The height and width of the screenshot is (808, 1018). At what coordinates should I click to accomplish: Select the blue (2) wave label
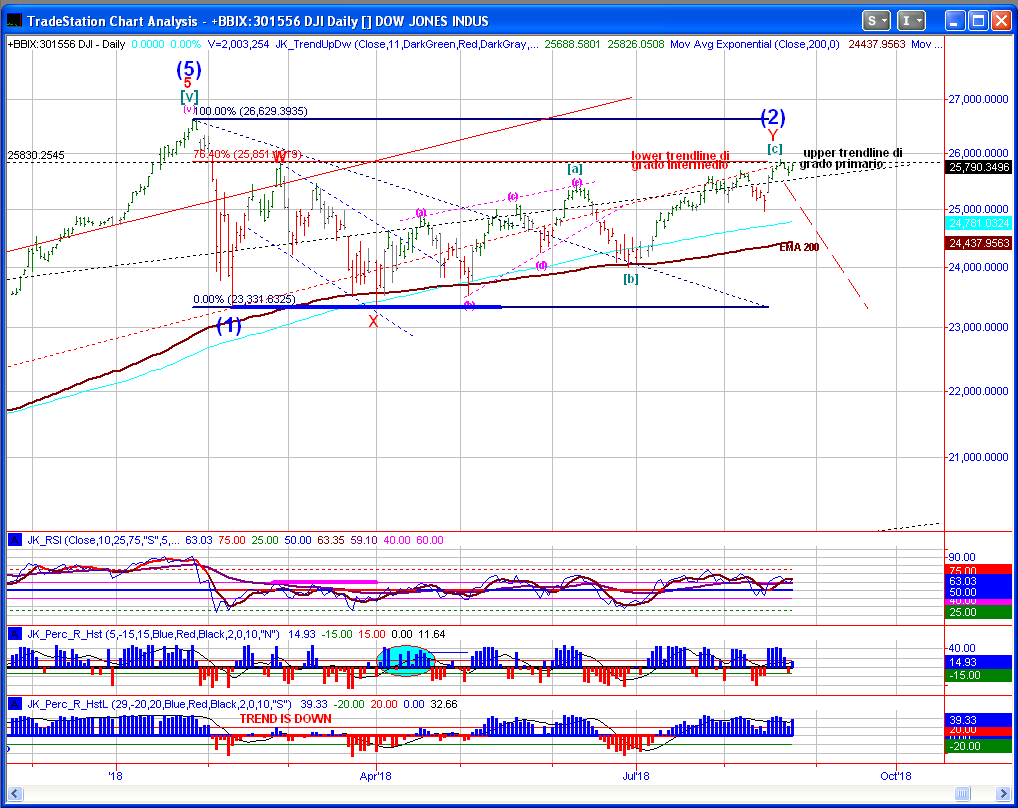pyautogui.click(x=773, y=117)
